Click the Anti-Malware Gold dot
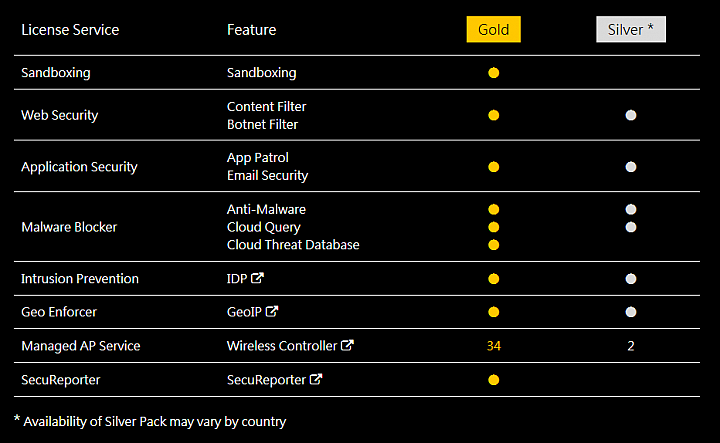This screenshot has width=720, height=443. coord(494,209)
